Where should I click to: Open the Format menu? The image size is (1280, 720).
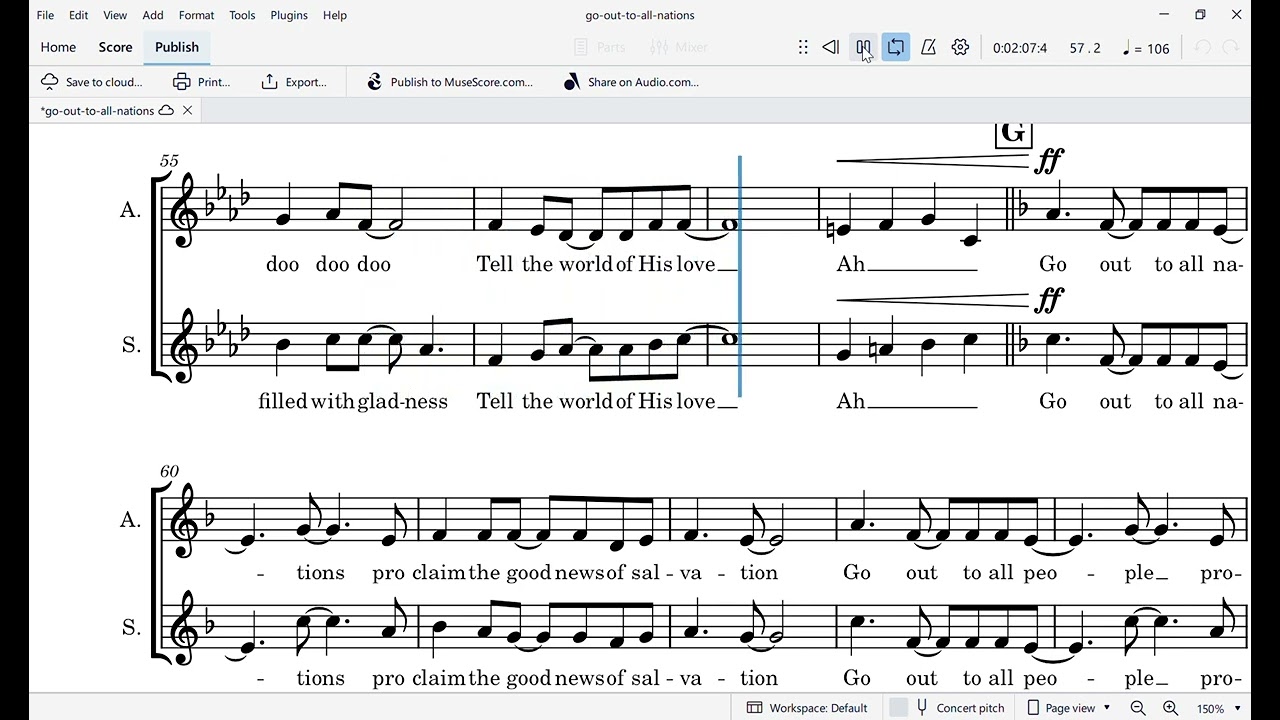click(x=196, y=15)
